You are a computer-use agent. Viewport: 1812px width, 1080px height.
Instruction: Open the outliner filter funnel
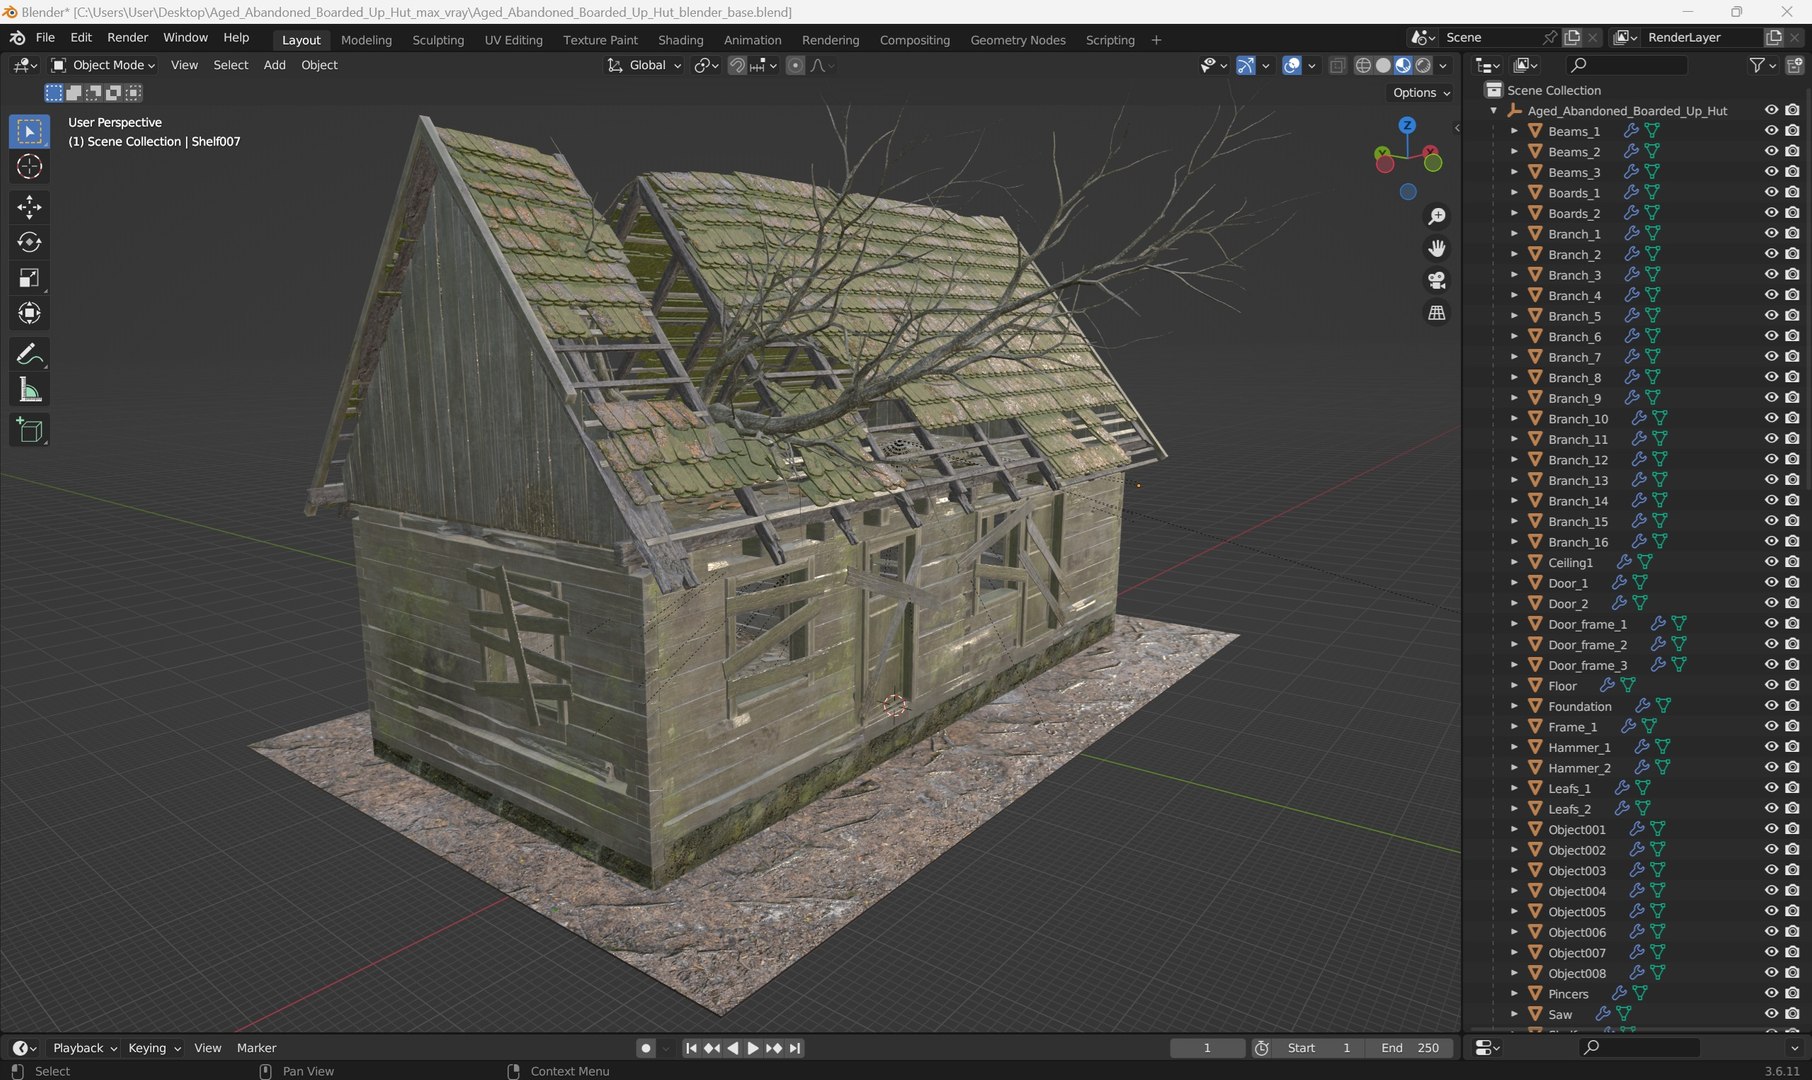(x=1757, y=65)
